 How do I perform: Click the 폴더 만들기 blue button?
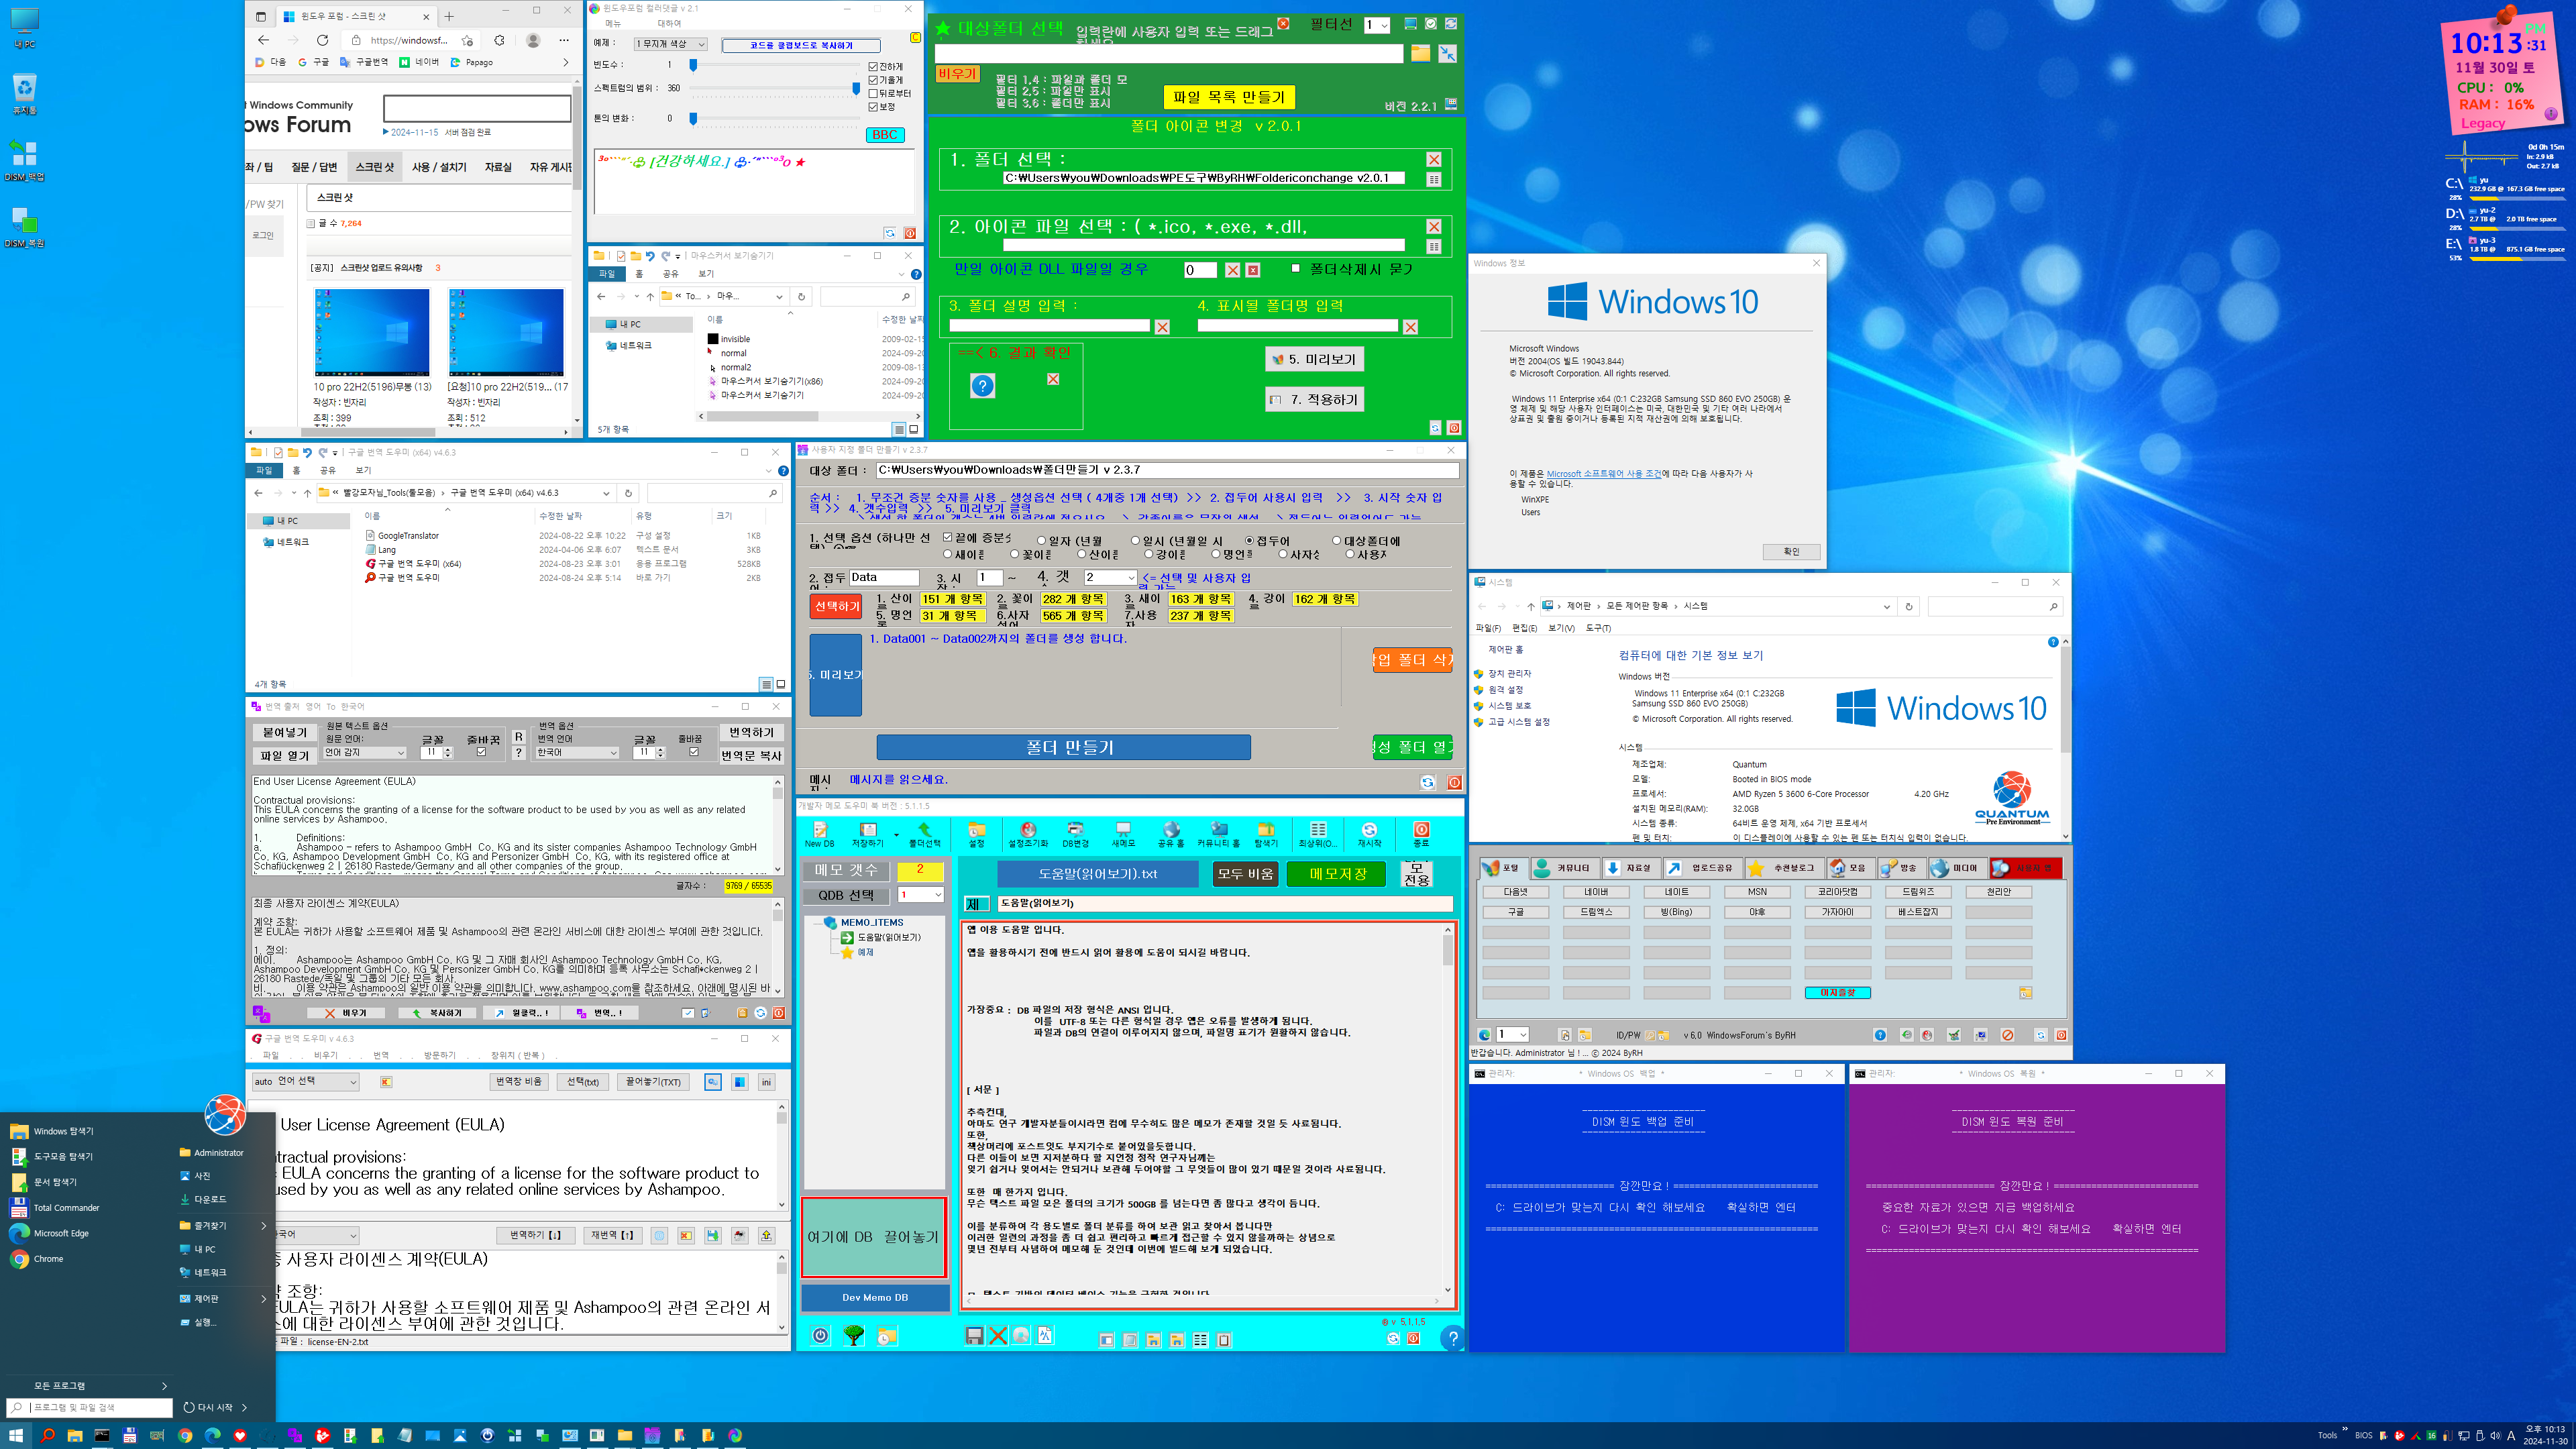point(1063,747)
